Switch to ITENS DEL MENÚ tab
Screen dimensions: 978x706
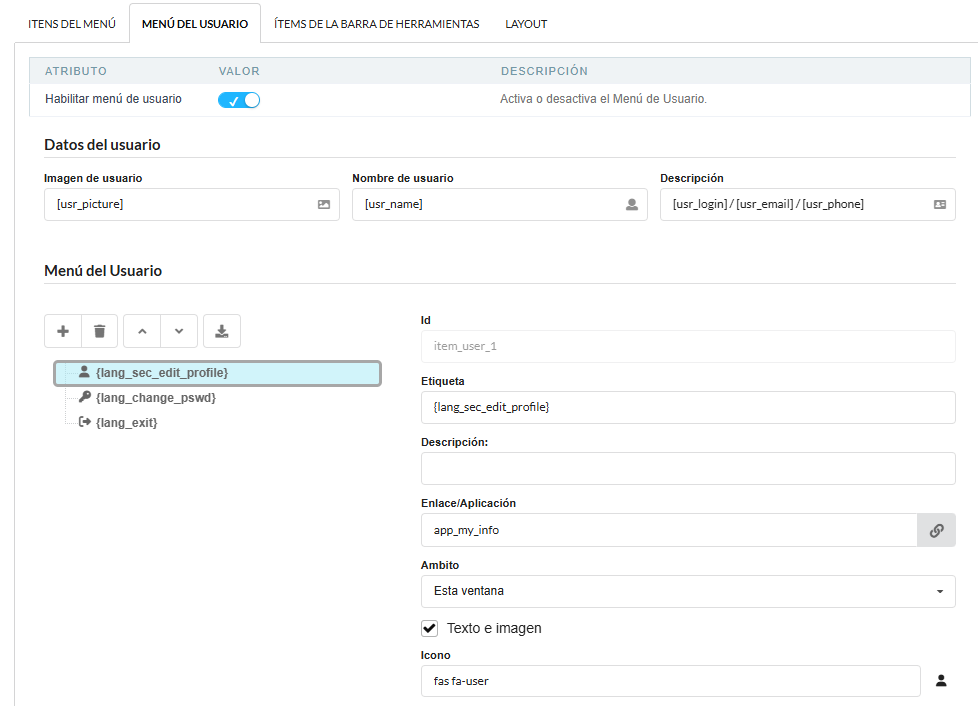point(72,23)
